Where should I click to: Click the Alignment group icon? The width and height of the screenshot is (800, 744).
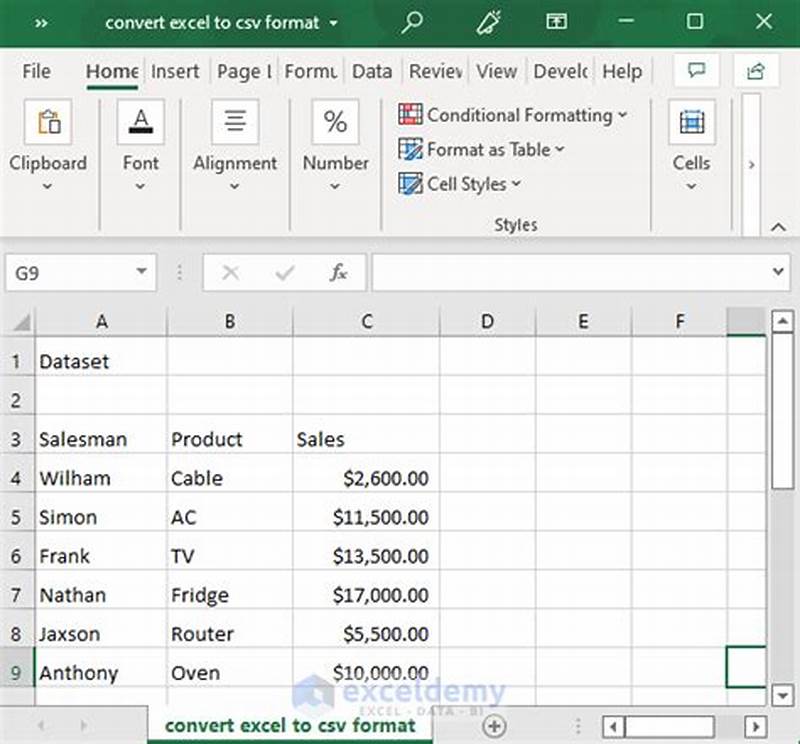234,121
